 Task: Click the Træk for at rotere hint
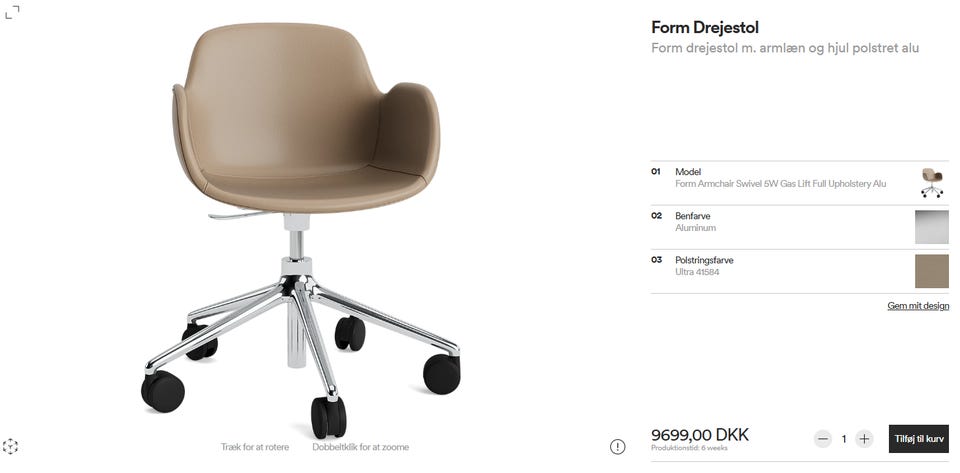pos(255,447)
